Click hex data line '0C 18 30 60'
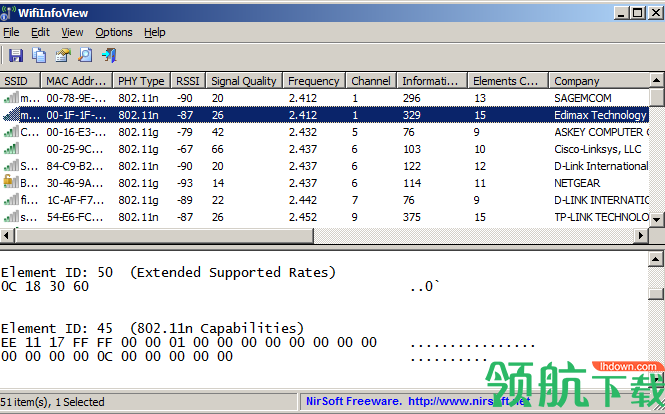The width and height of the screenshot is (665, 414). tap(45, 286)
